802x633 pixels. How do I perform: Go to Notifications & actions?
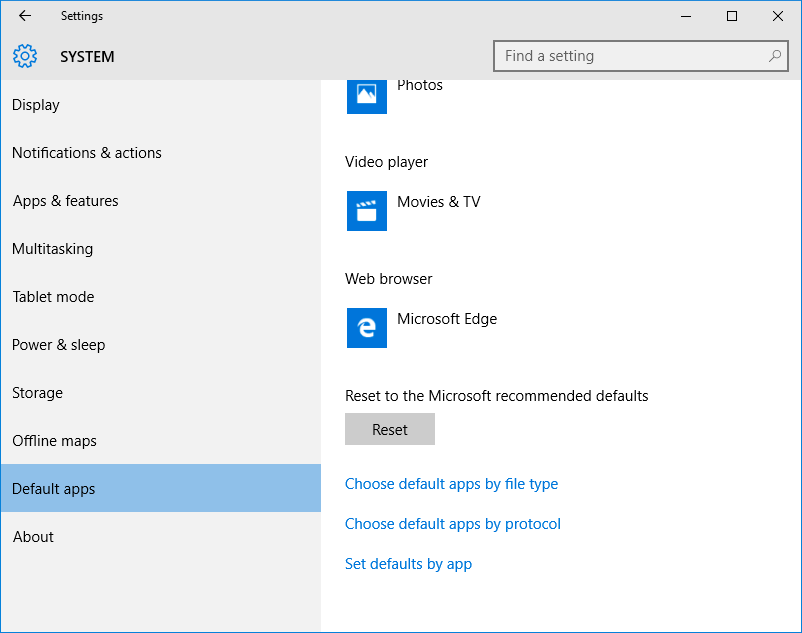(161, 153)
